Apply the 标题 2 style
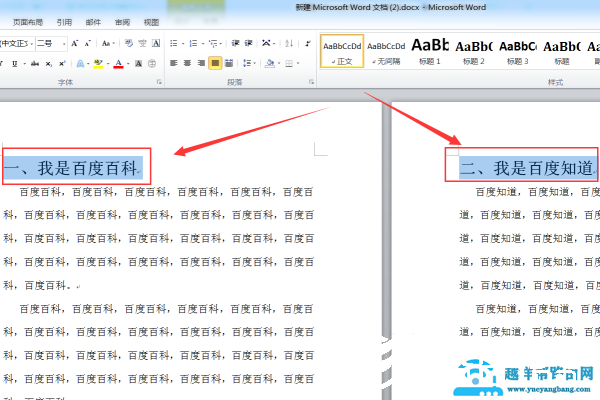600x400 pixels. click(474, 51)
